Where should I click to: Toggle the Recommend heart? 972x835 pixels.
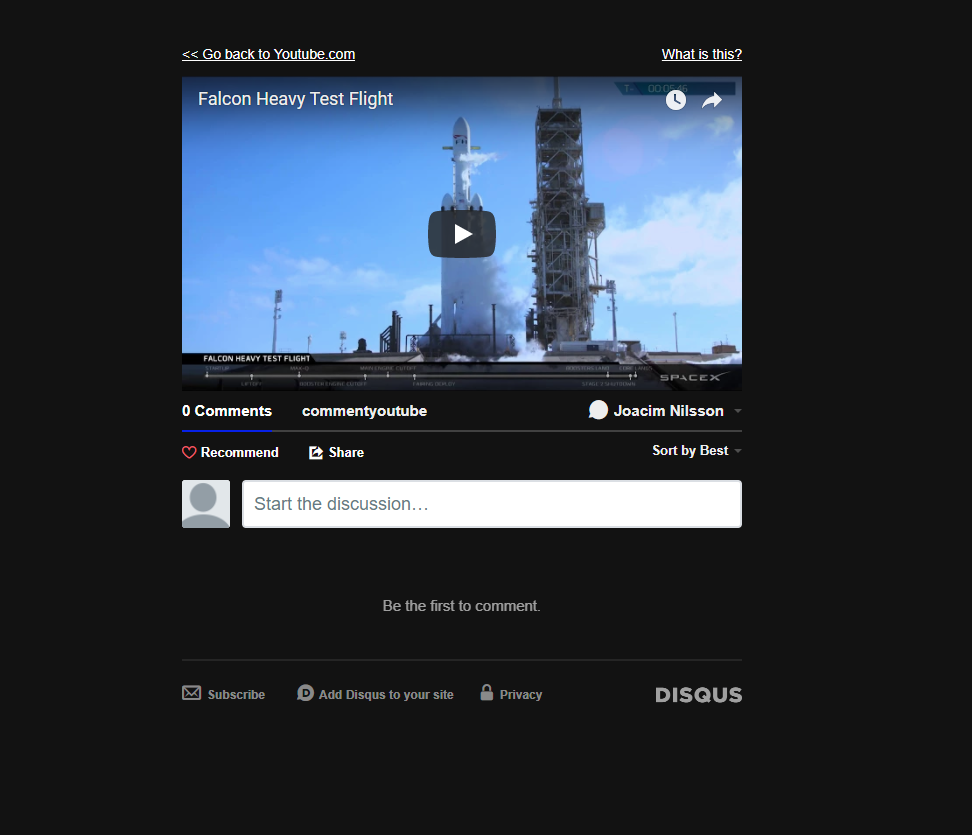point(189,452)
